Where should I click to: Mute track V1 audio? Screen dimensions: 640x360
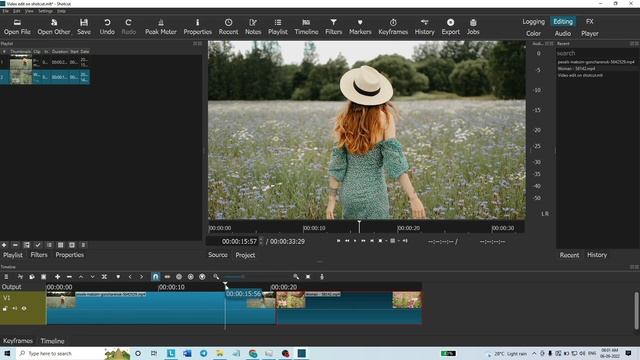coord(15,309)
